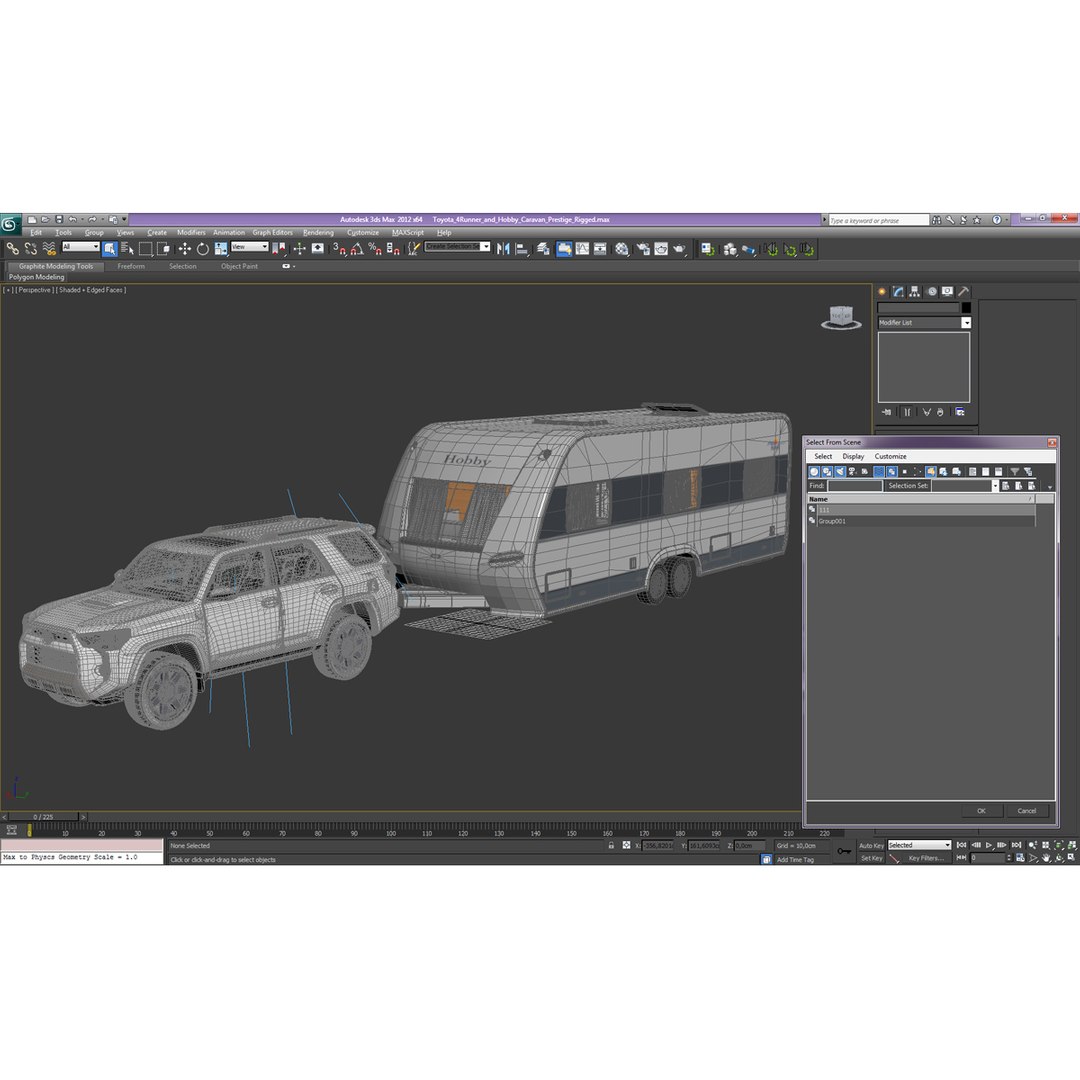Select the Group001 row in list
Viewport: 1080px width, 1080px height.
pos(921,521)
